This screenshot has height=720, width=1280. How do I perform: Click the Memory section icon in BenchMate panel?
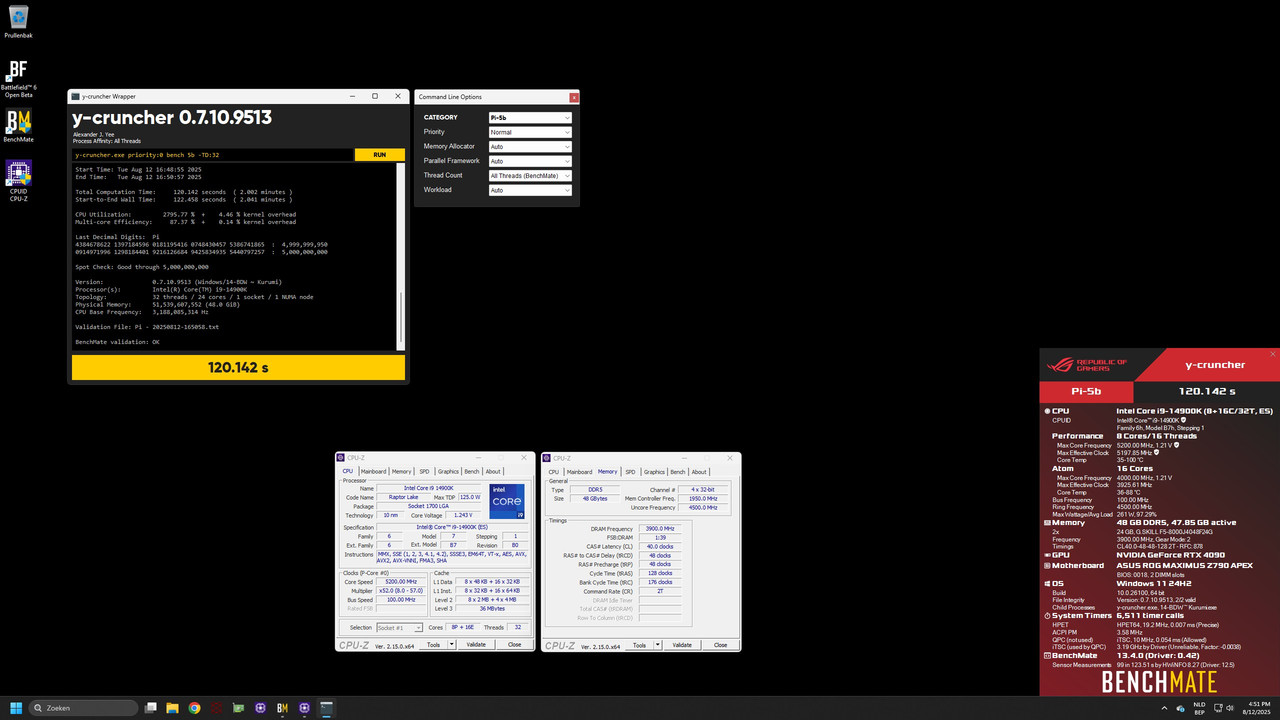coord(1047,522)
